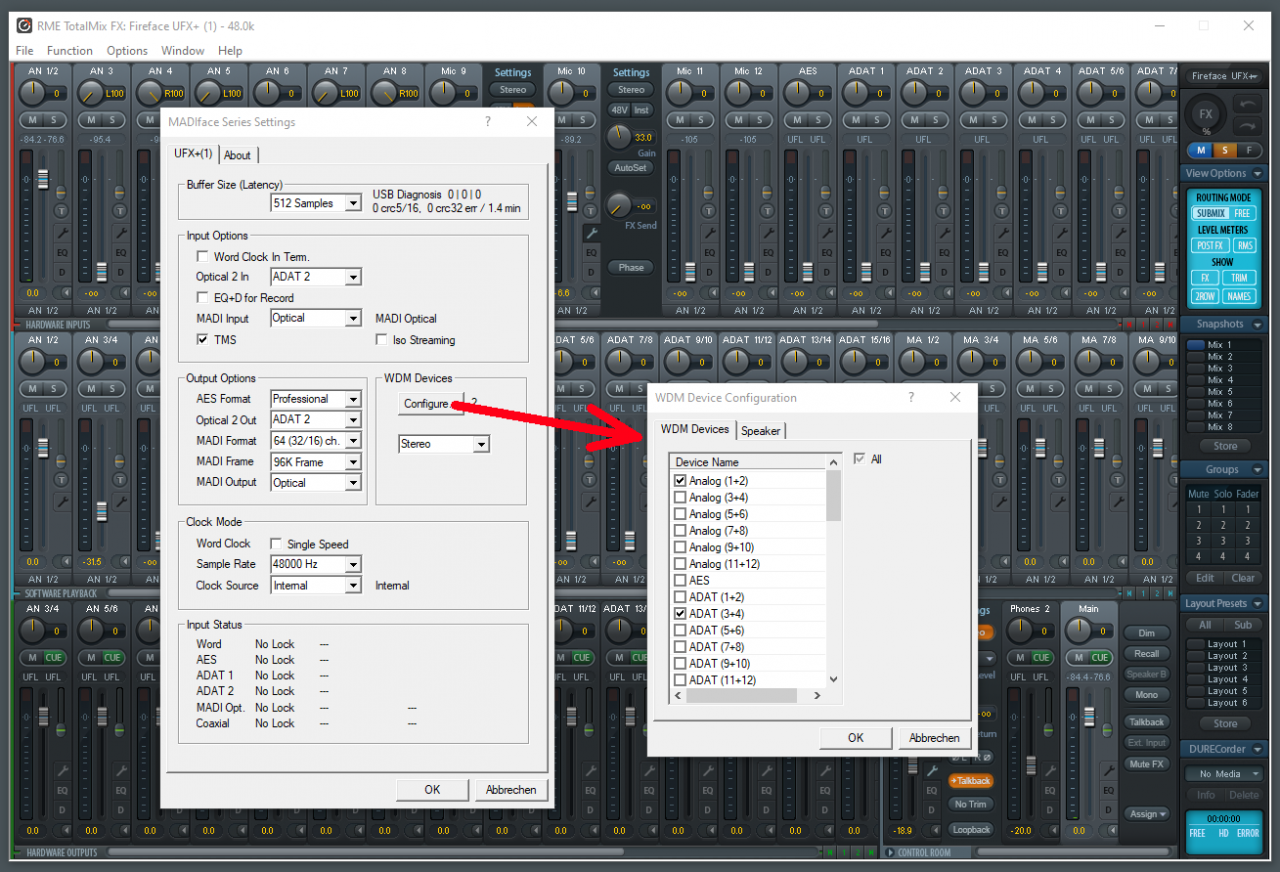The width and height of the screenshot is (1280, 872).
Task: Turn the Mic 10 Gain knob
Action: tap(618, 137)
